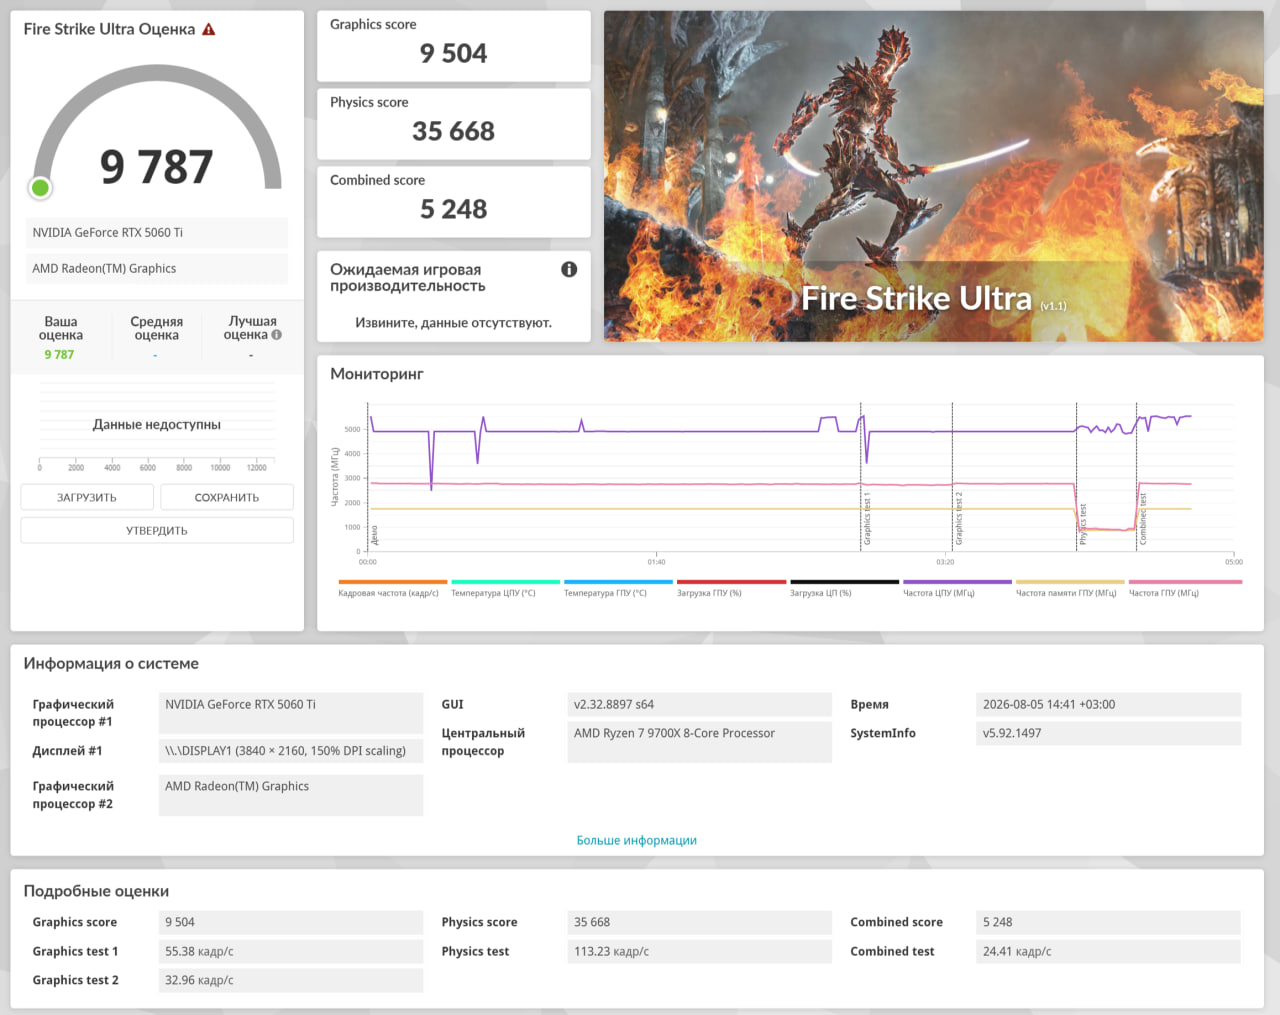The width and height of the screenshot is (1280, 1015).
Task: Click the Combined score 5 248 card
Action: [454, 202]
